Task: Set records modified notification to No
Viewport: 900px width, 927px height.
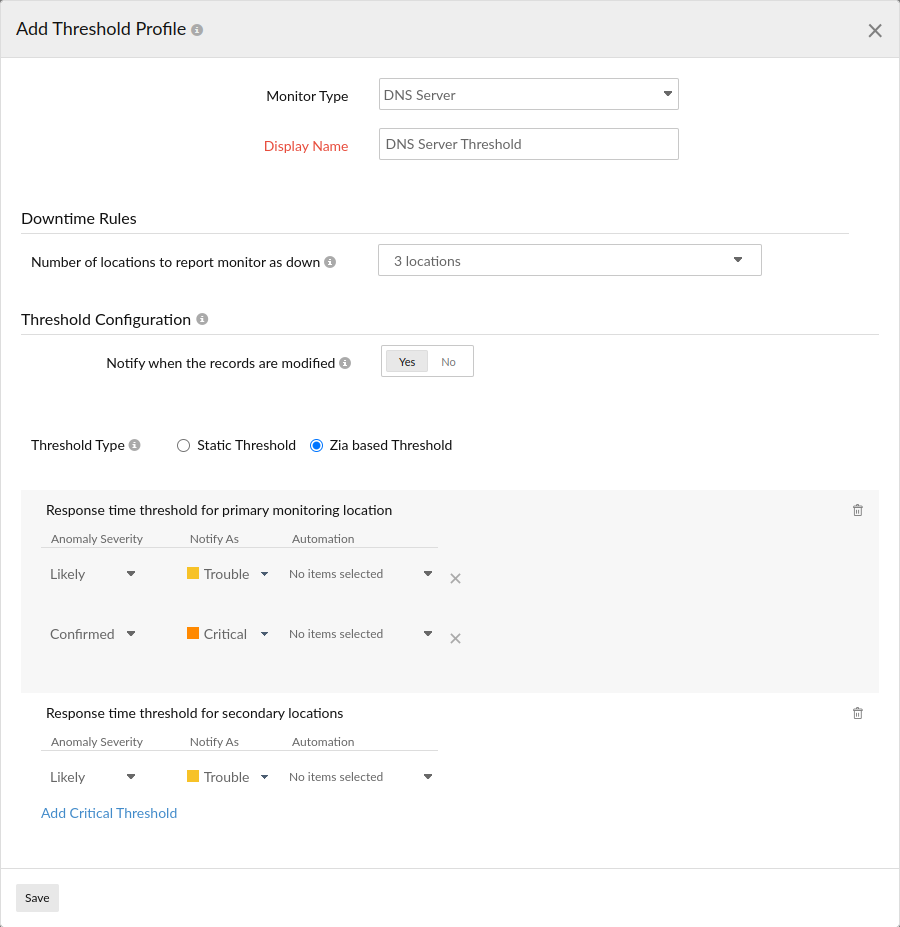Action: click(x=448, y=362)
